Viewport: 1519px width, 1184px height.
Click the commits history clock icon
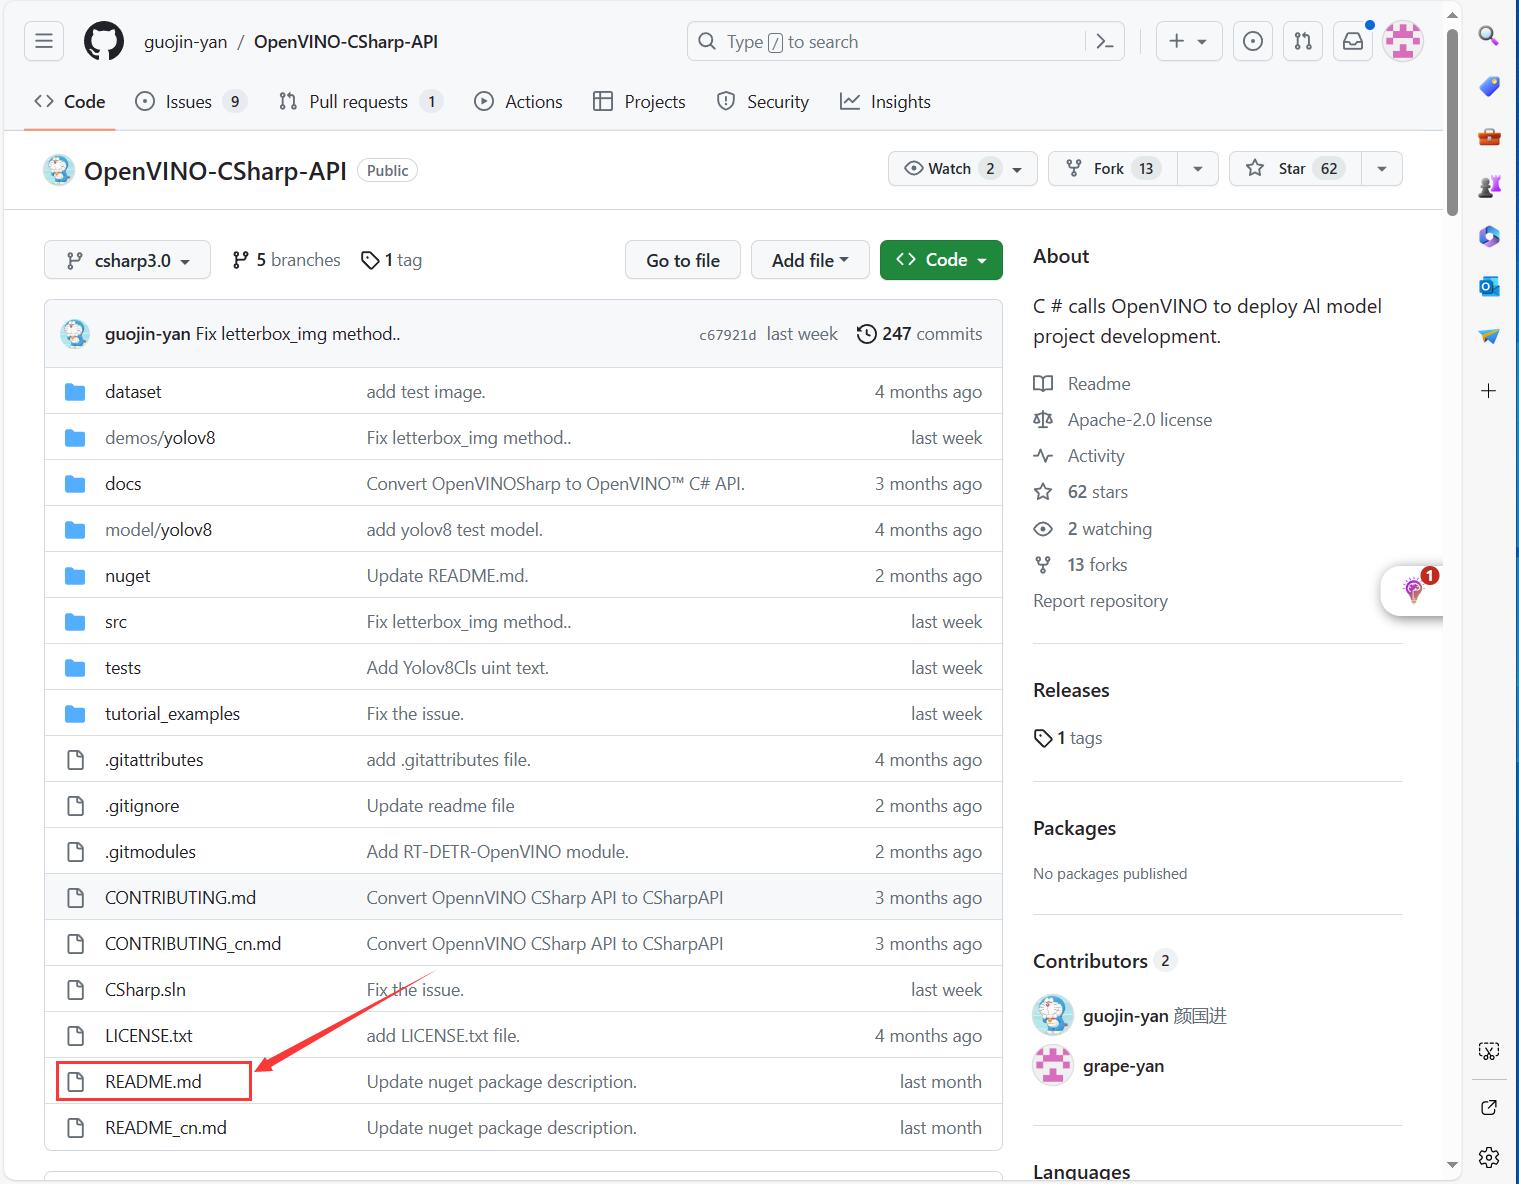tap(867, 334)
